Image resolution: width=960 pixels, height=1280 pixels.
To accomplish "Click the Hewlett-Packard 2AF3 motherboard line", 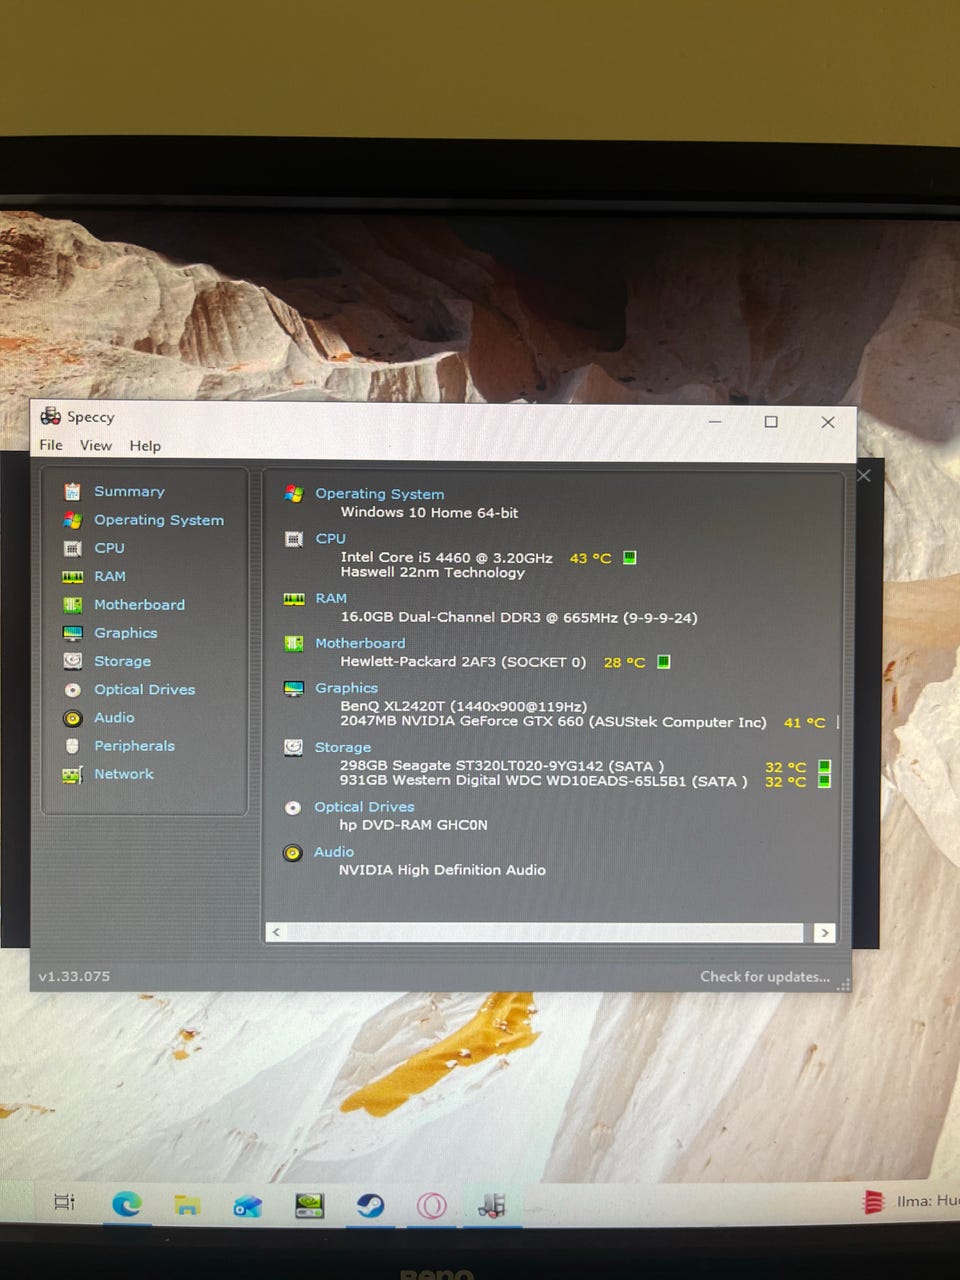I will coord(463,662).
